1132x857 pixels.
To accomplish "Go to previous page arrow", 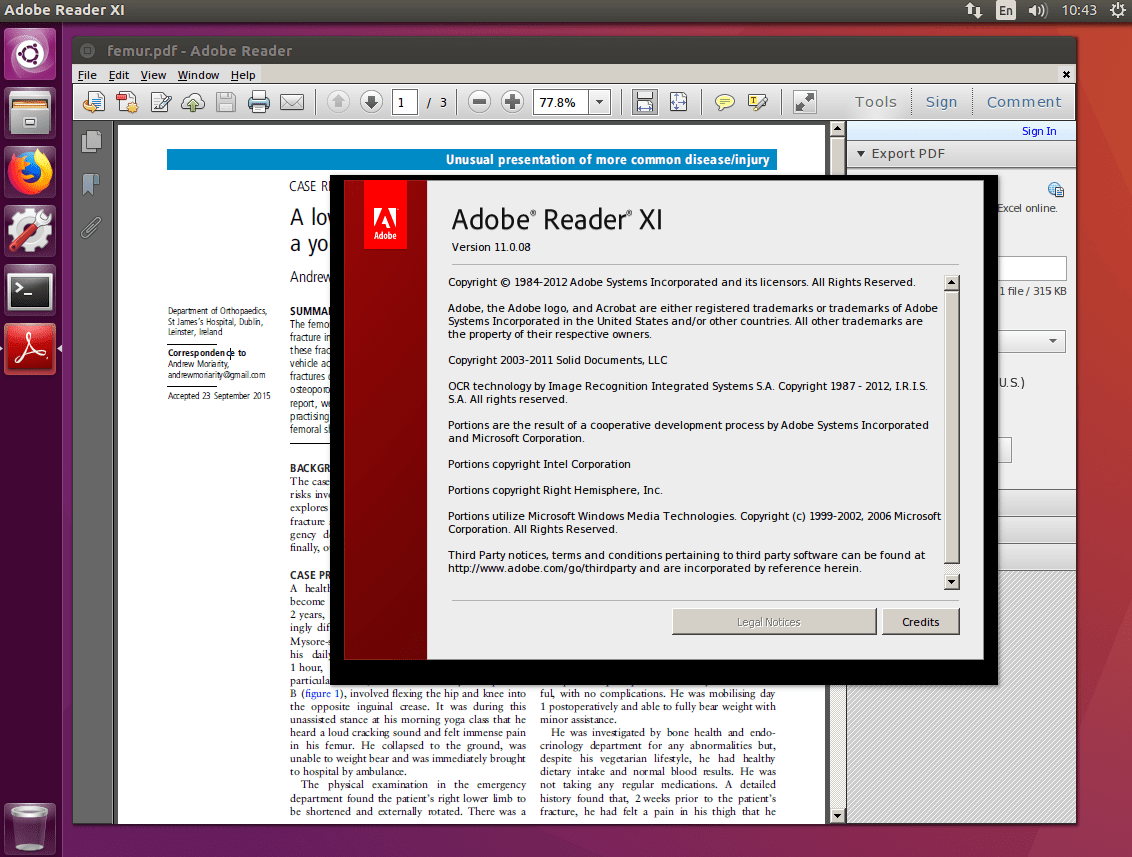I will tap(338, 102).
